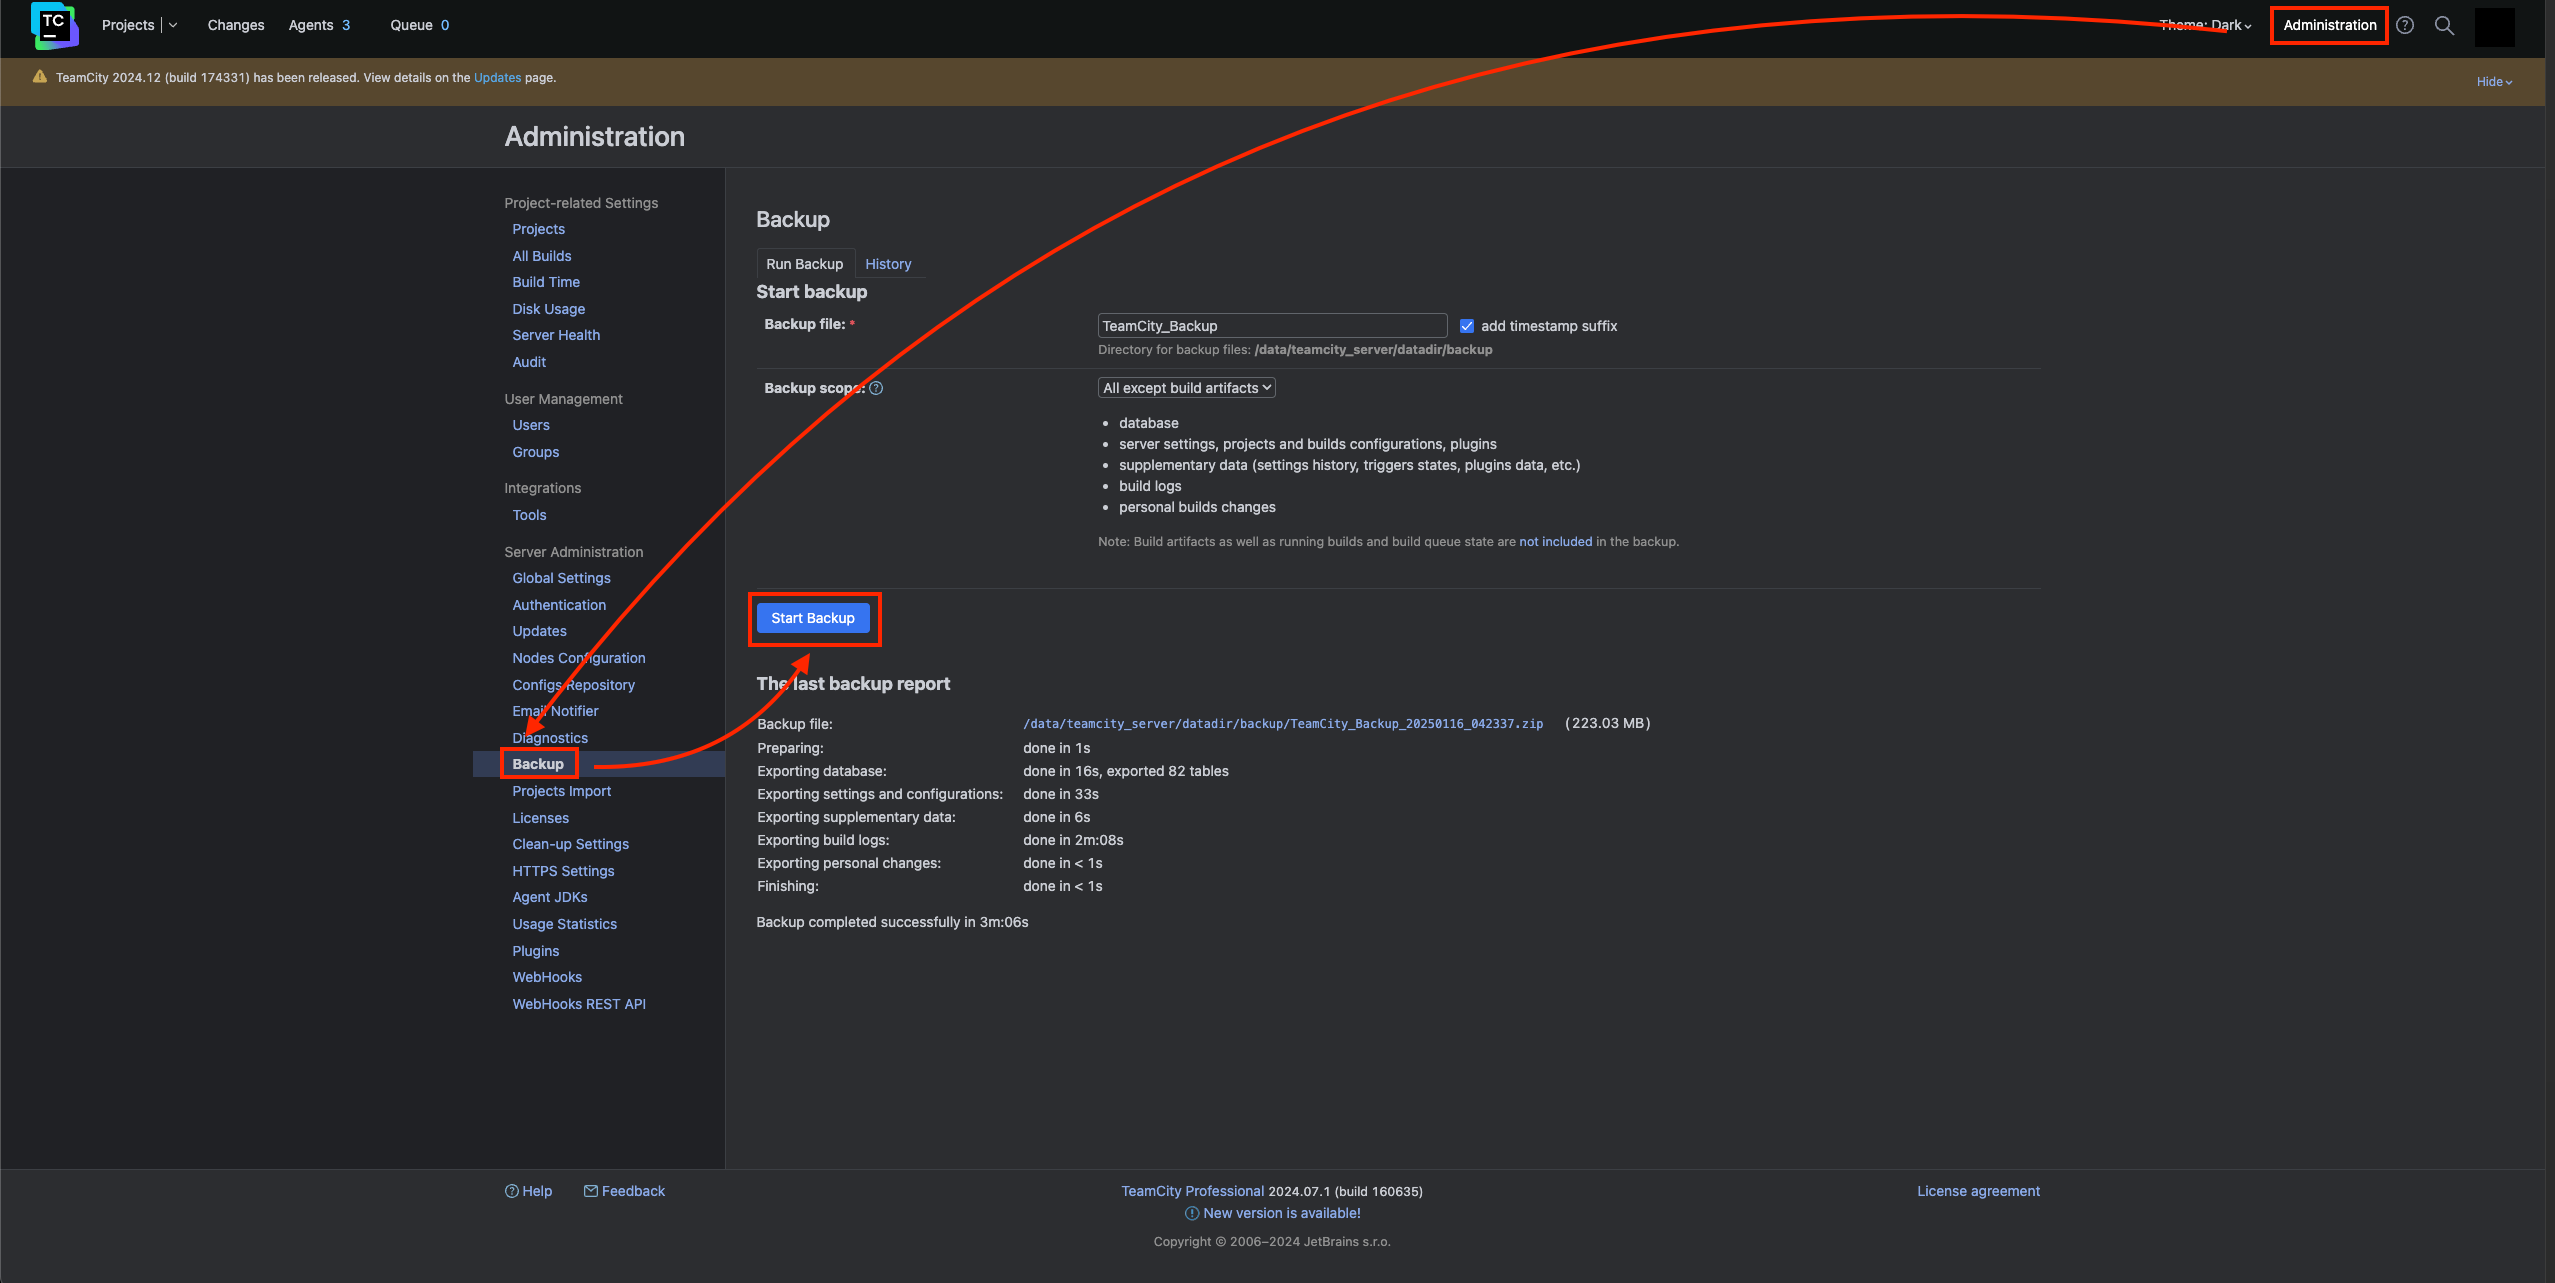Open the Updates link in the banner
This screenshot has width=2555, height=1283.
(497, 78)
